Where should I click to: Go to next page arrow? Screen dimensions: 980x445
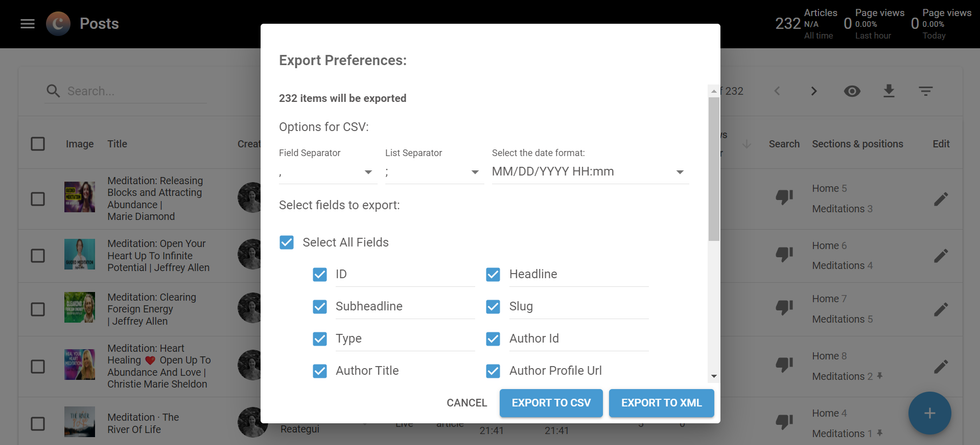(x=814, y=91)
